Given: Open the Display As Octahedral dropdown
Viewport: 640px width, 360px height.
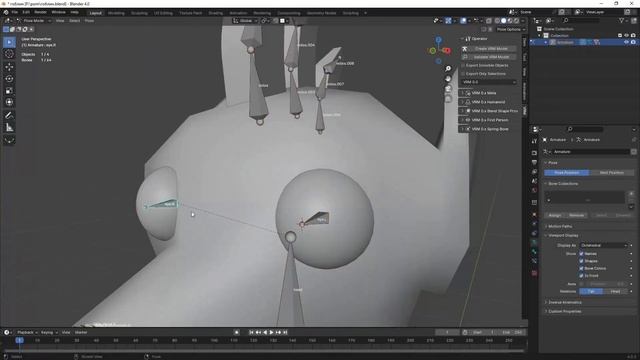Looking at the screenshot, I should (x=603, y=245).
